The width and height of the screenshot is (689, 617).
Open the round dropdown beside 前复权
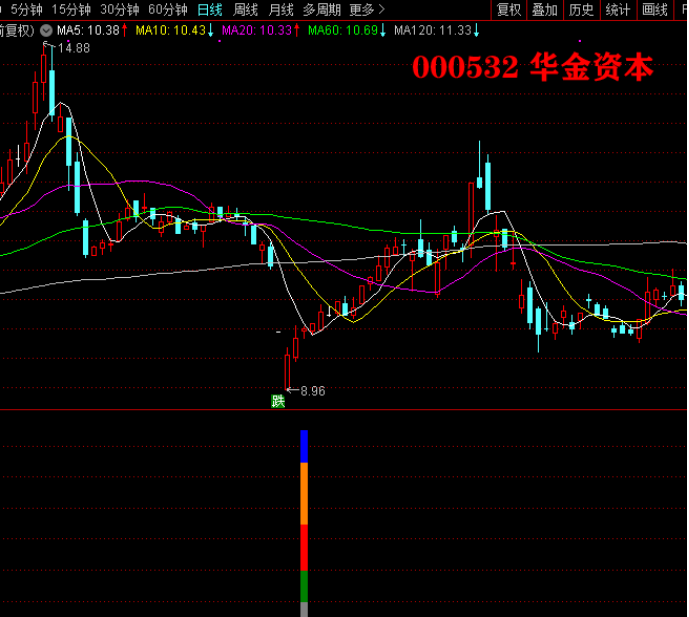pos(46,30)
